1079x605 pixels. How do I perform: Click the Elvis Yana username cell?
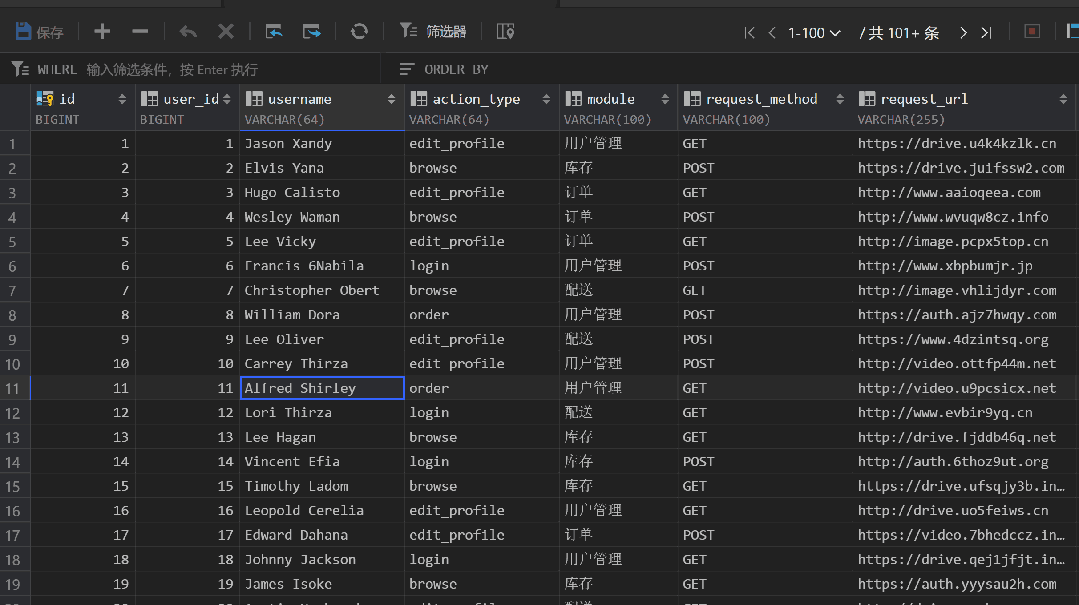tap(322, 168)
